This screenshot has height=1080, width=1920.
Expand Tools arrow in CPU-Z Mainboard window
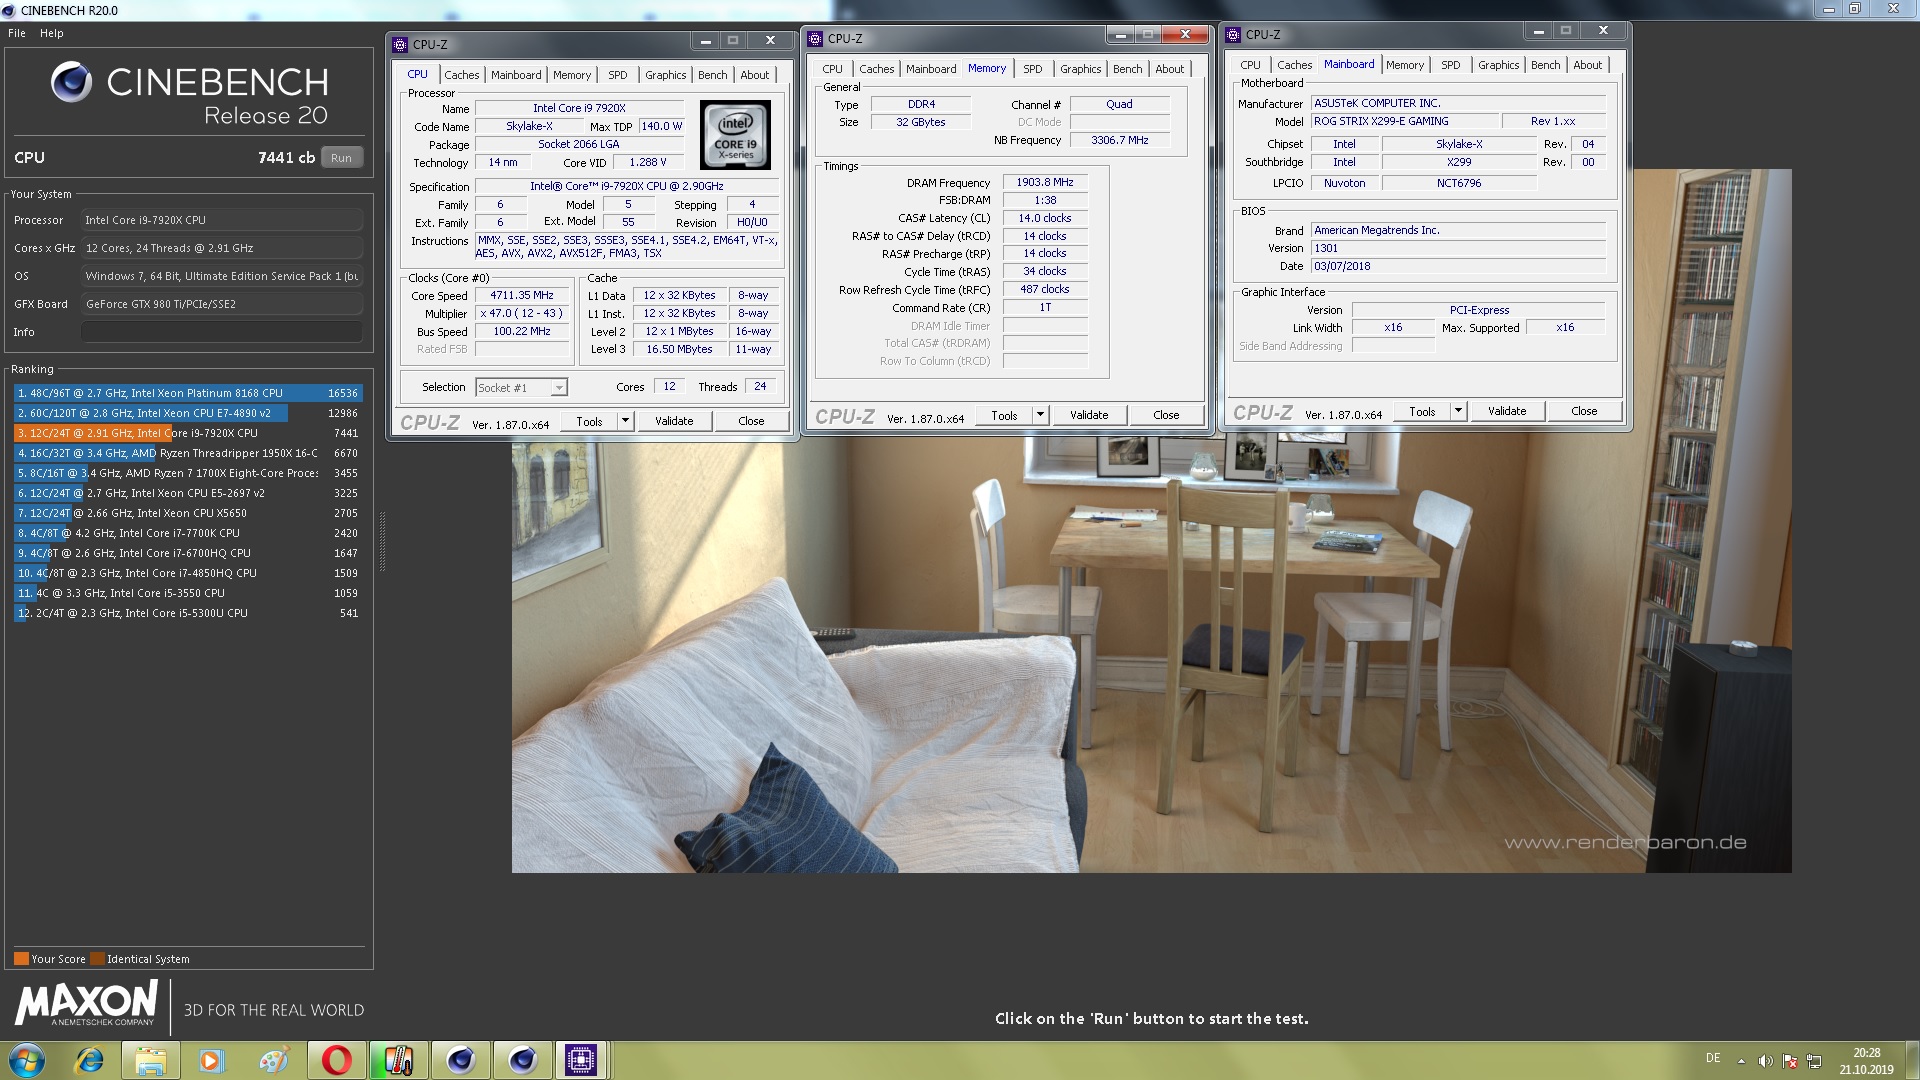pyautogui.click(x=1458, y=411)
